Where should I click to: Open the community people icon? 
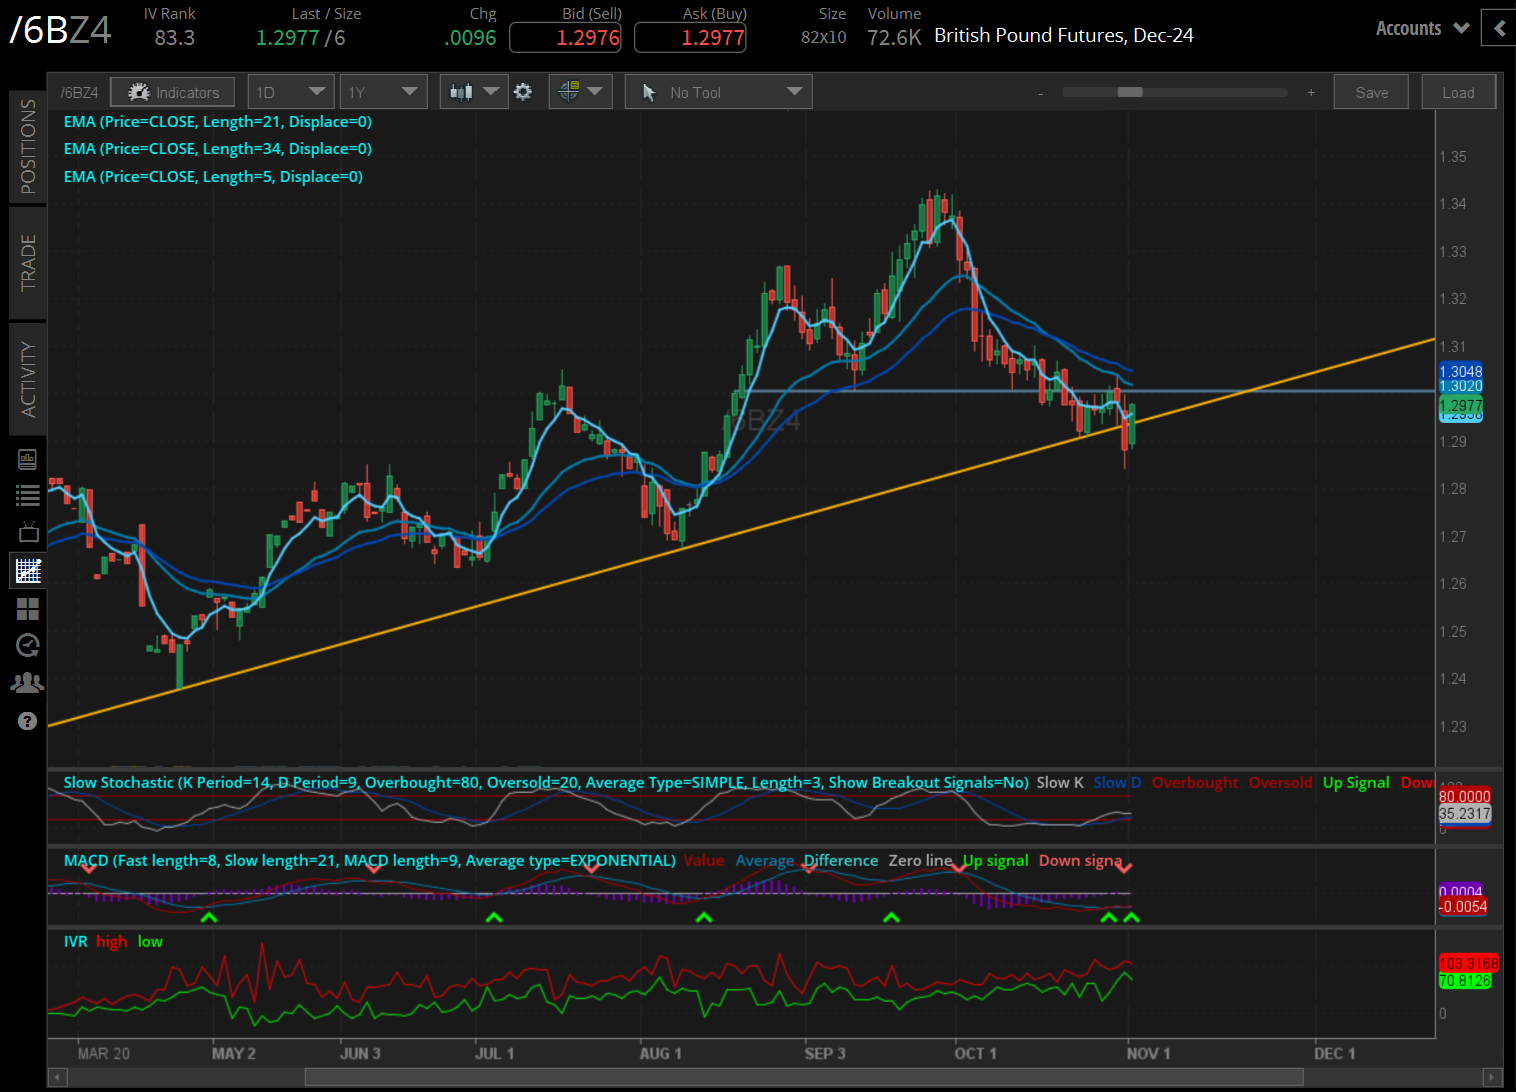(x=28, y=683)
